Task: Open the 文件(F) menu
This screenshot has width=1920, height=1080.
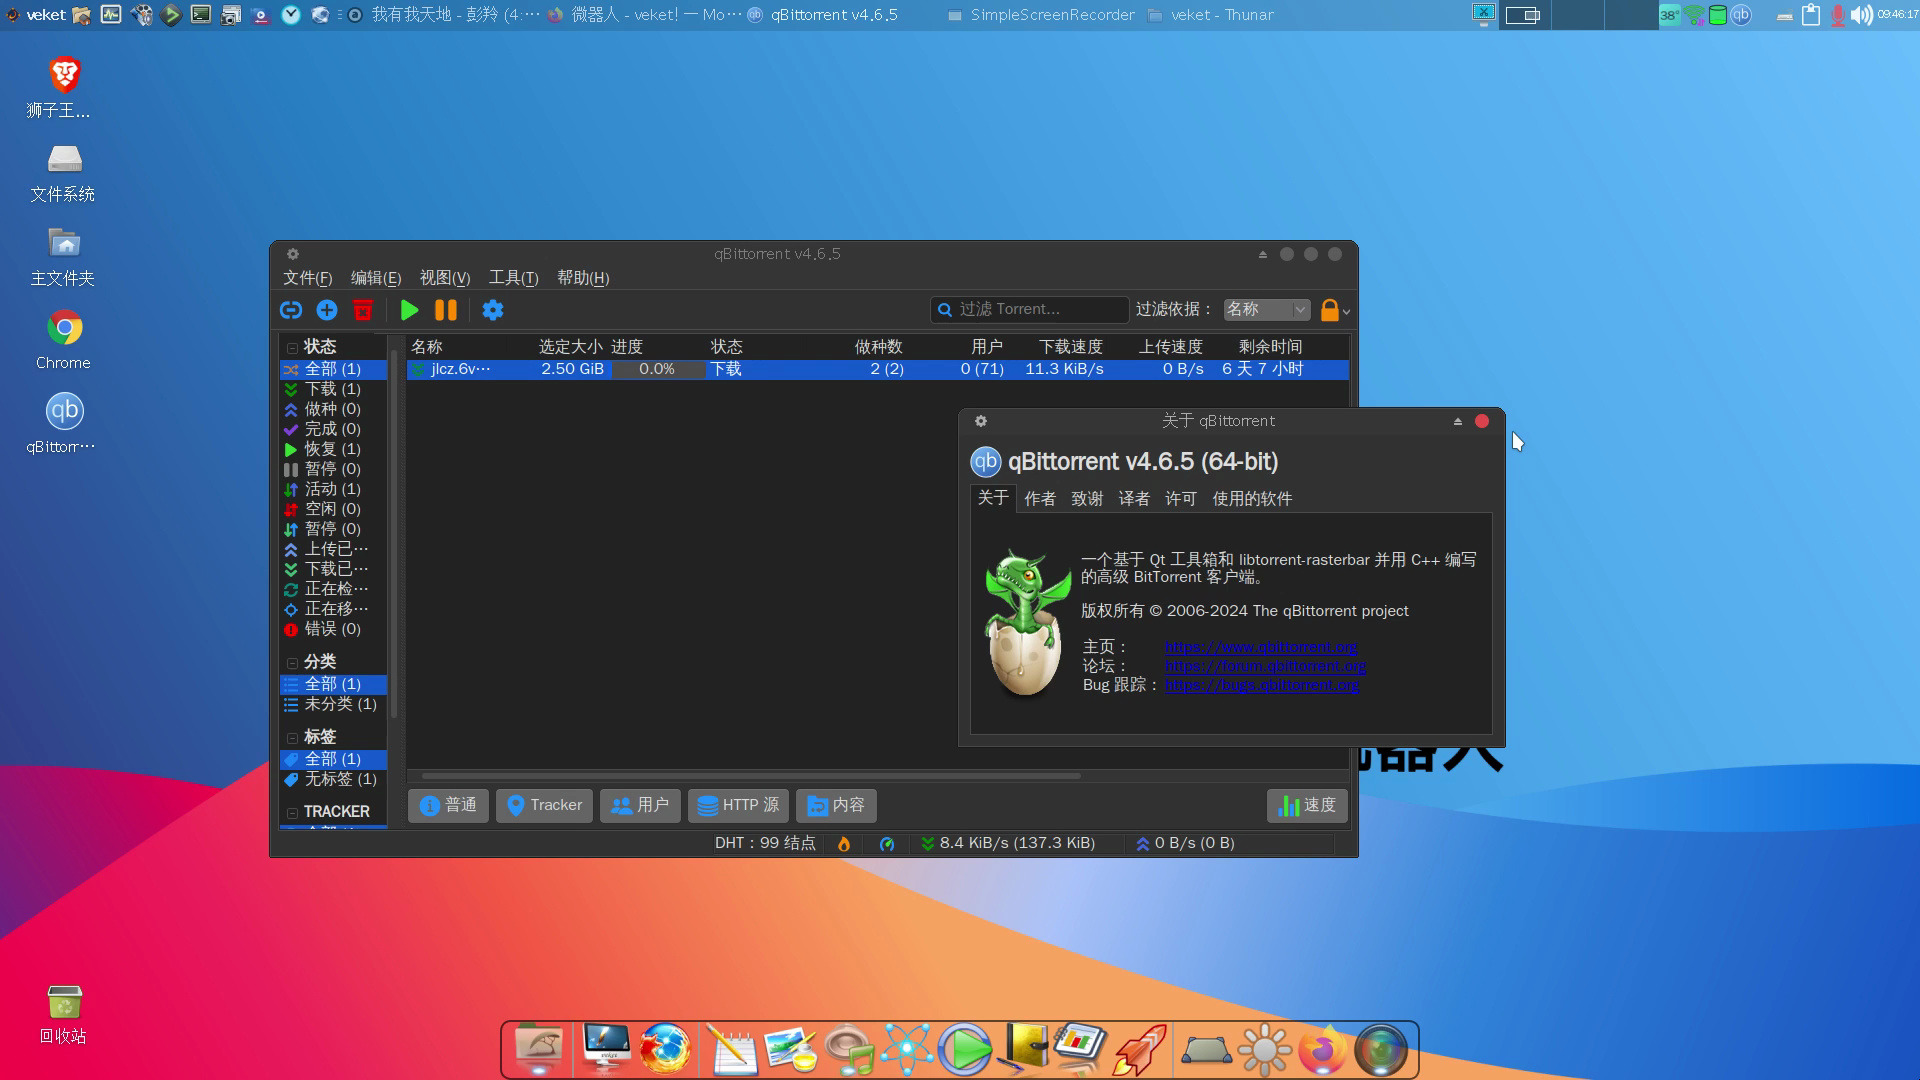Action: pos(307,278)
